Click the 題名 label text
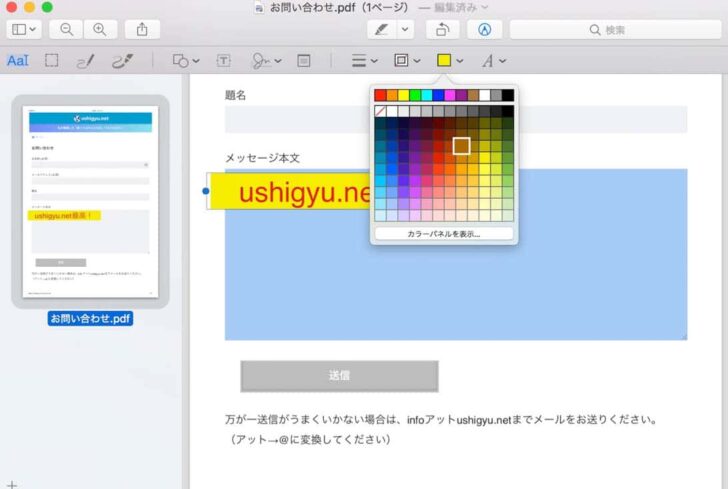728x489 pixels. pyautogui.click(x=235, y=95)
